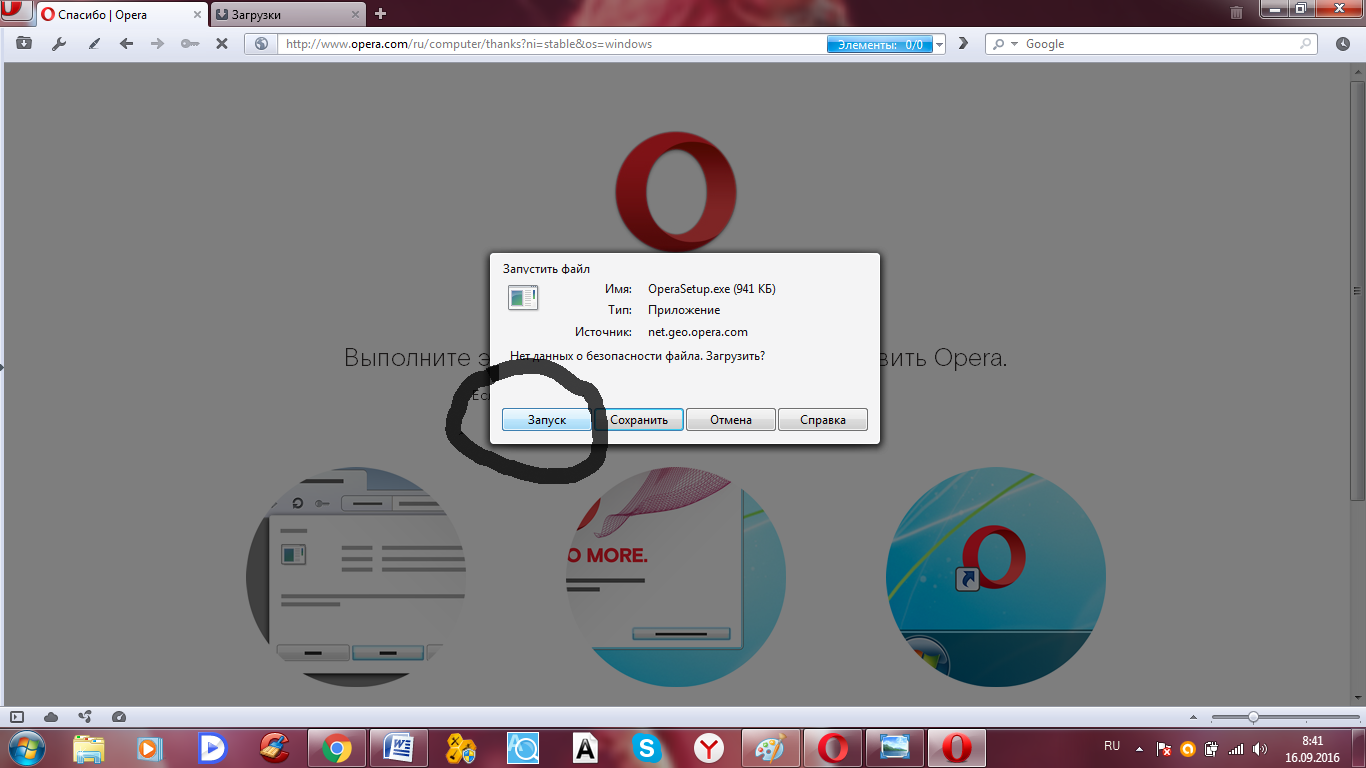This screenshot has height=768, width=1366.
Task: Click OperaSetup.exe (941 КБ) file name
Action: tap(712, 289)
